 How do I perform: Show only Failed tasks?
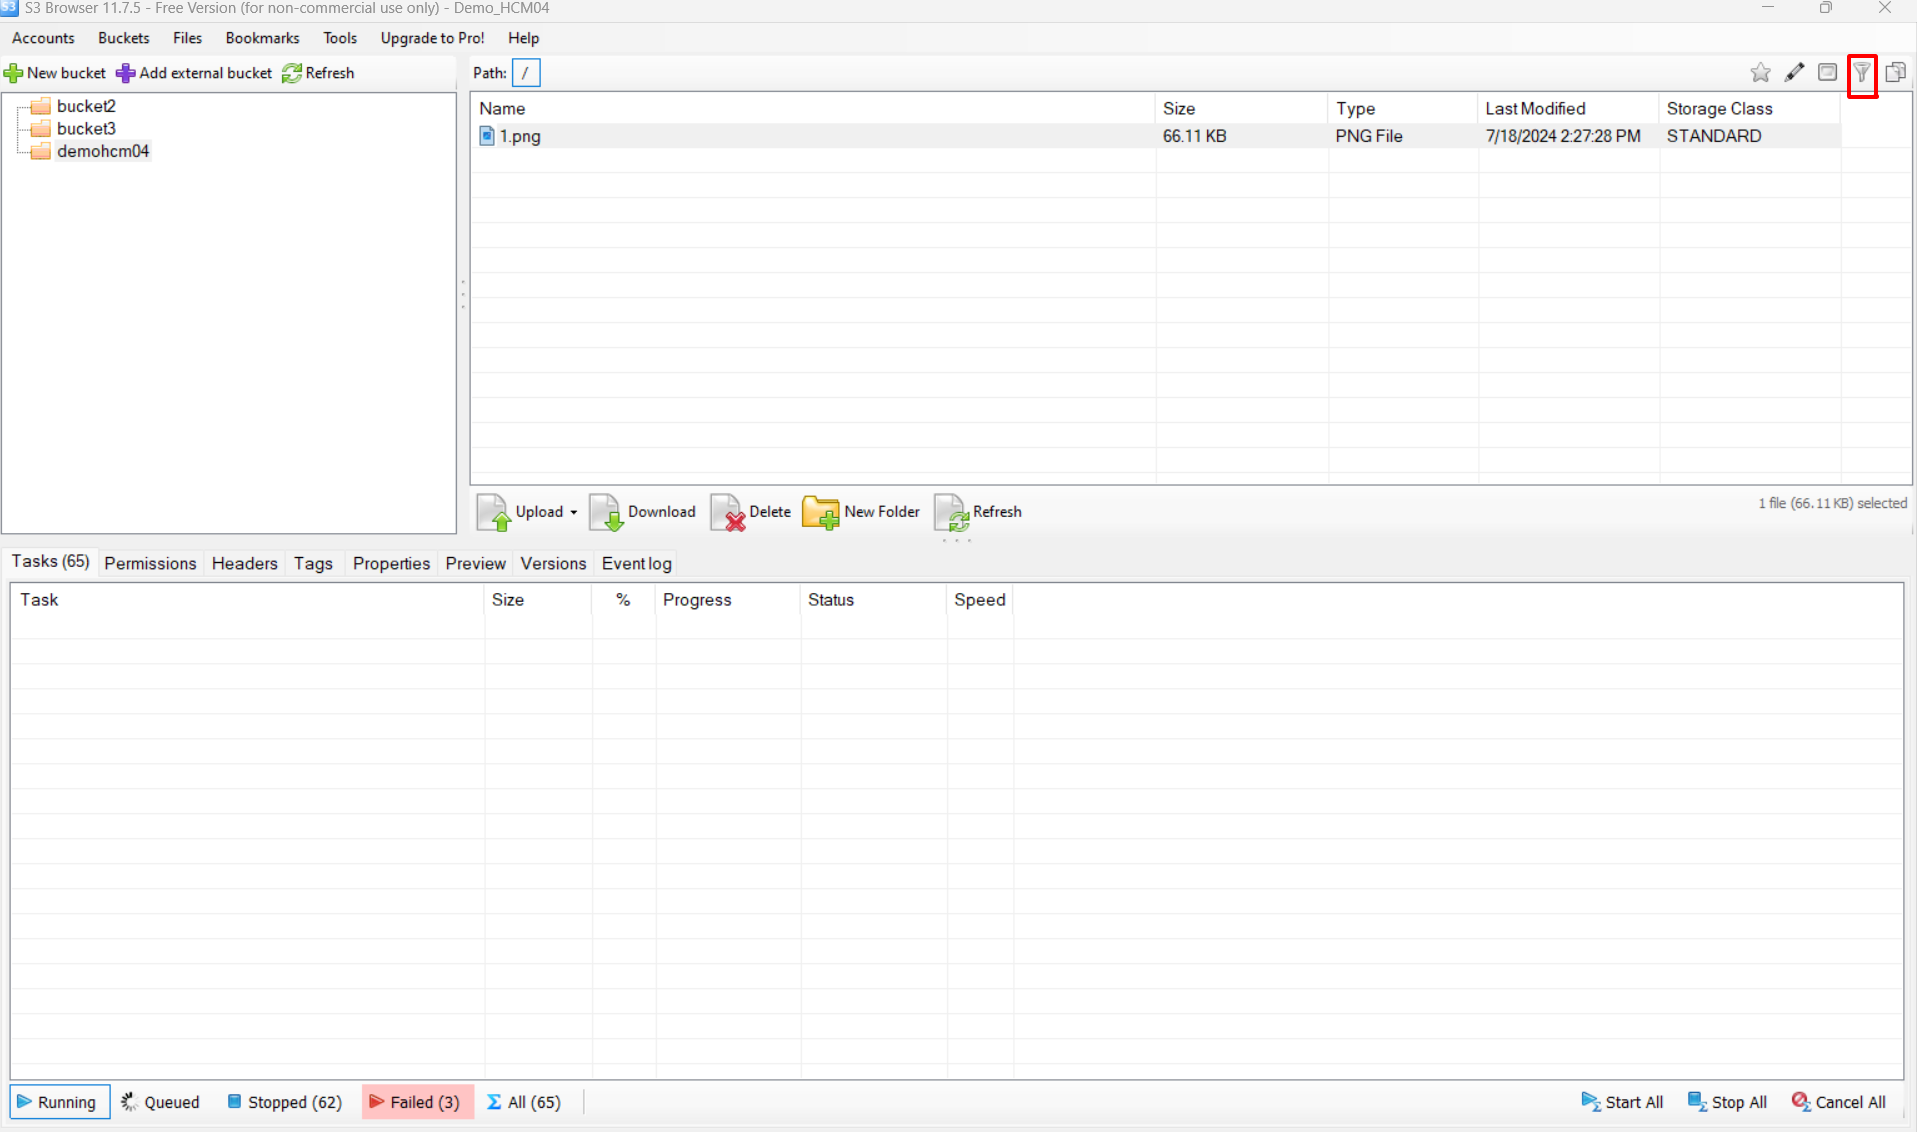tap(416, 1102)
